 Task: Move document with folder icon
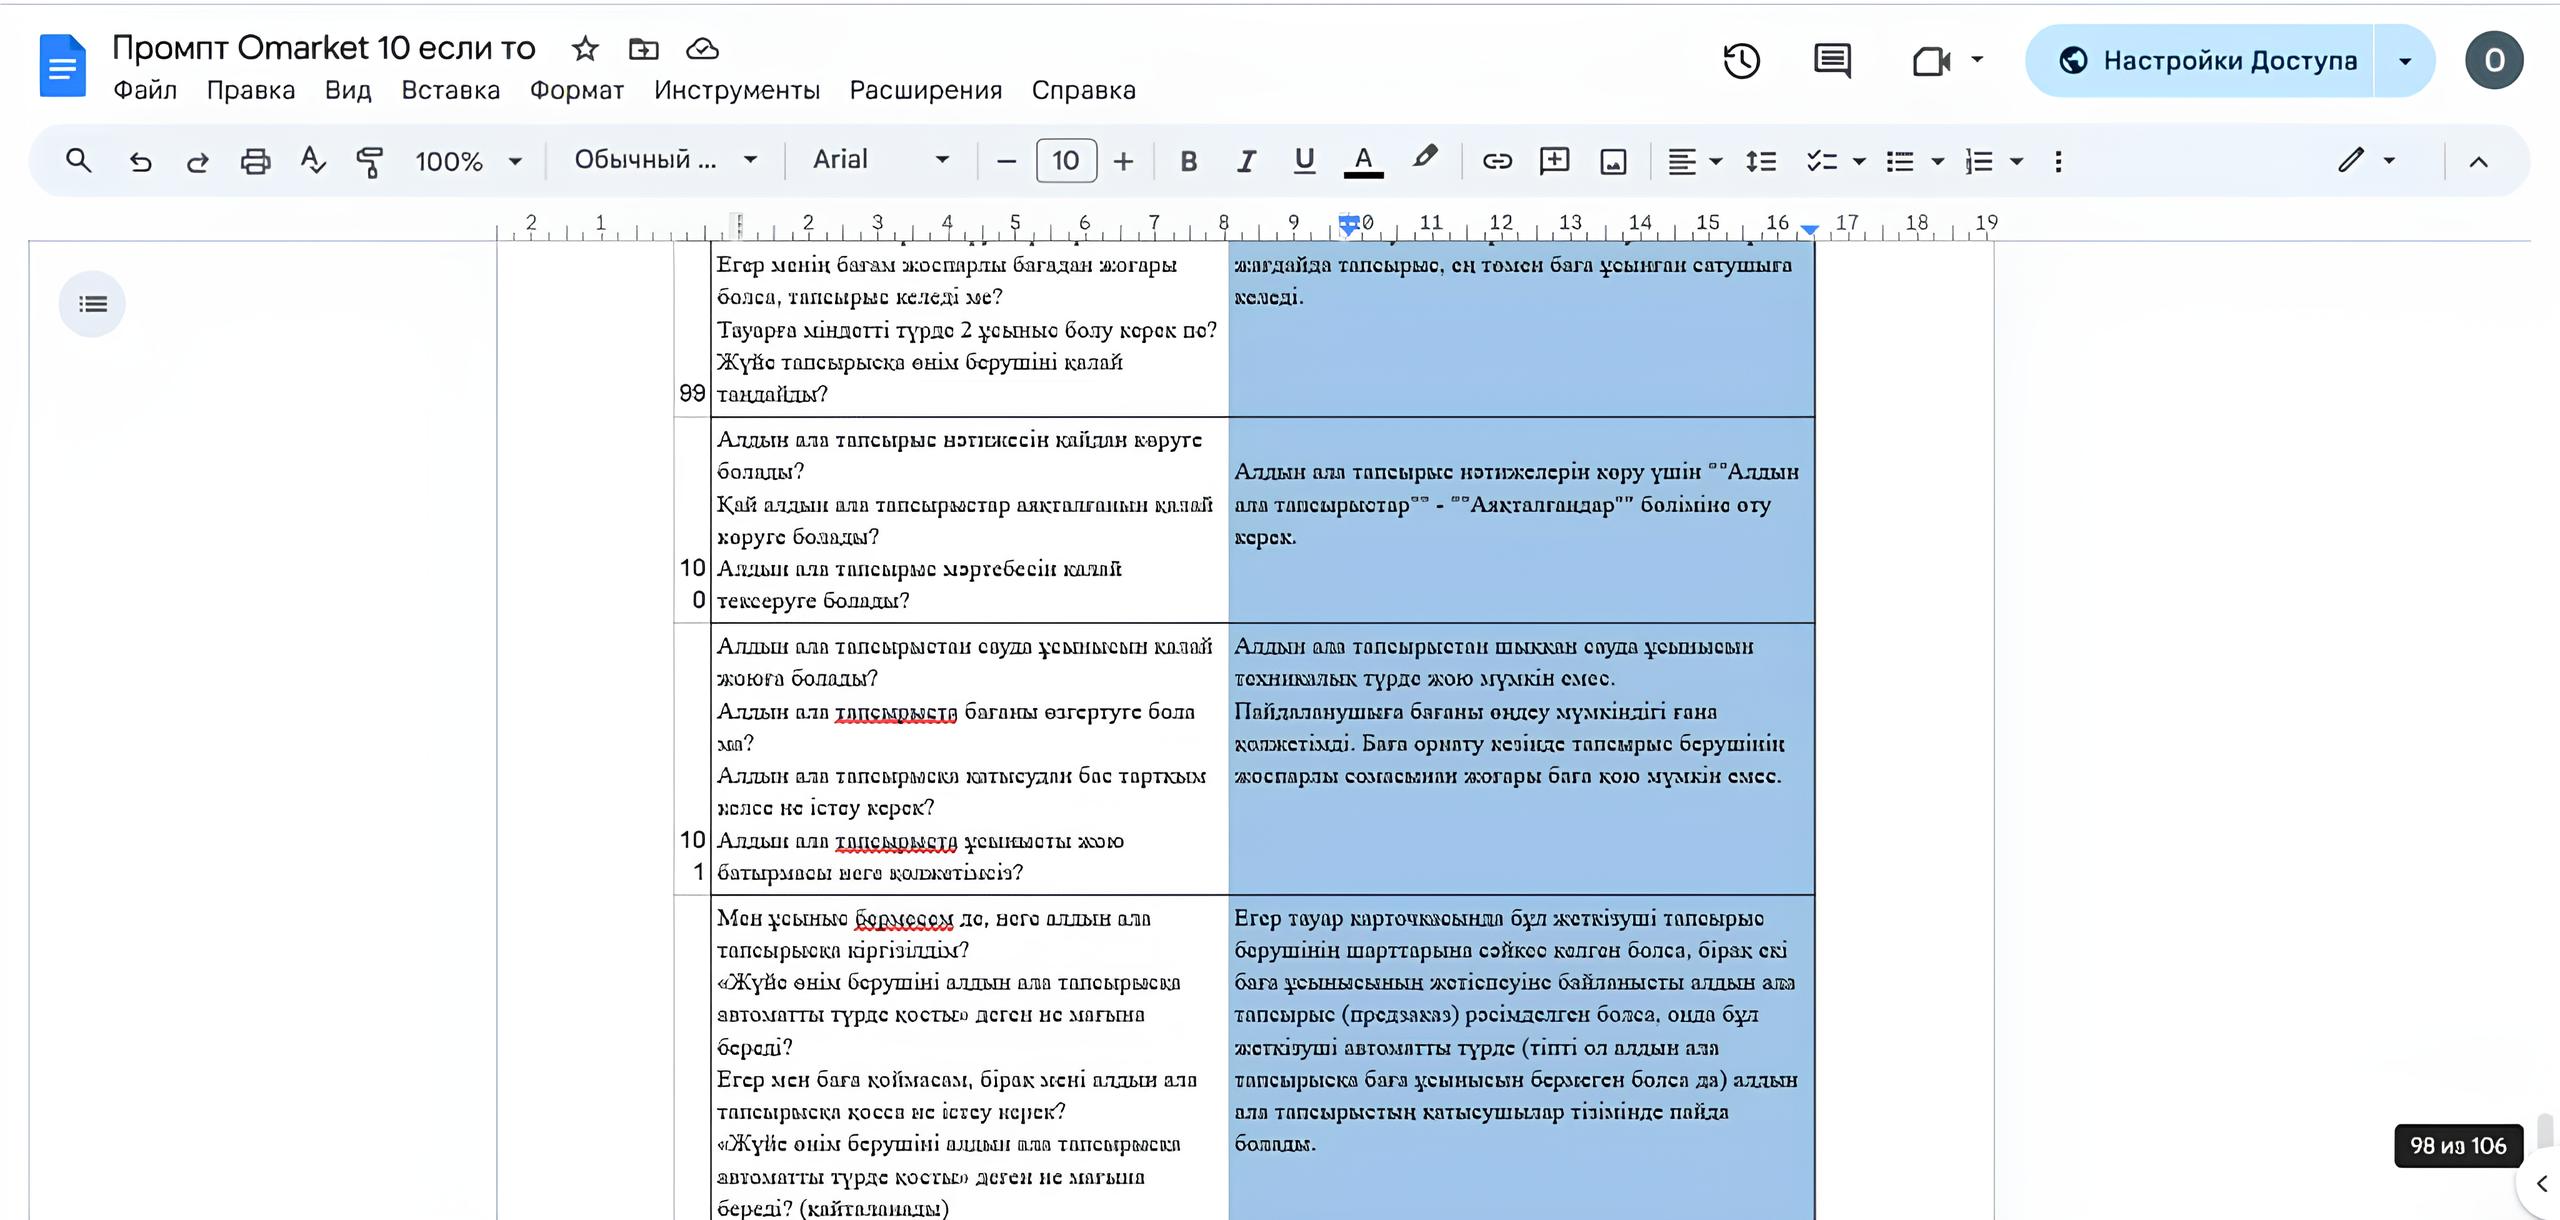pyautogui.click(x=643, y=48)
